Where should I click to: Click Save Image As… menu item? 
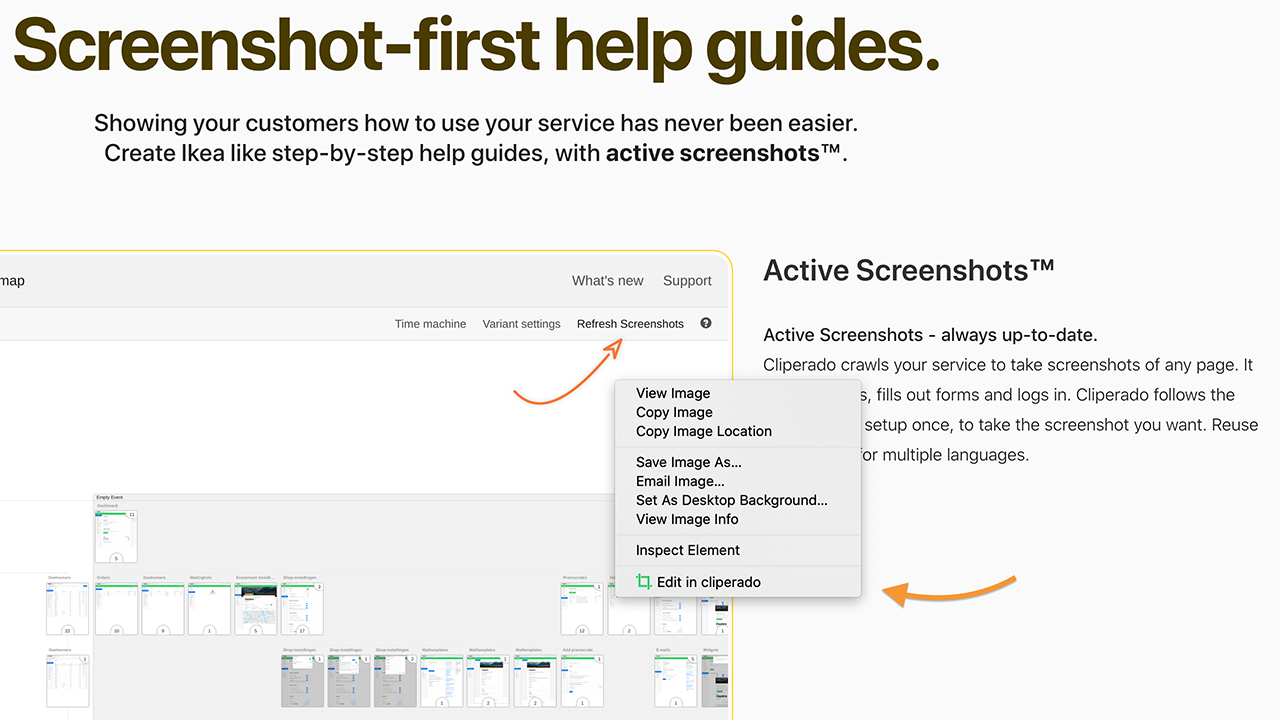pos(688,462)
